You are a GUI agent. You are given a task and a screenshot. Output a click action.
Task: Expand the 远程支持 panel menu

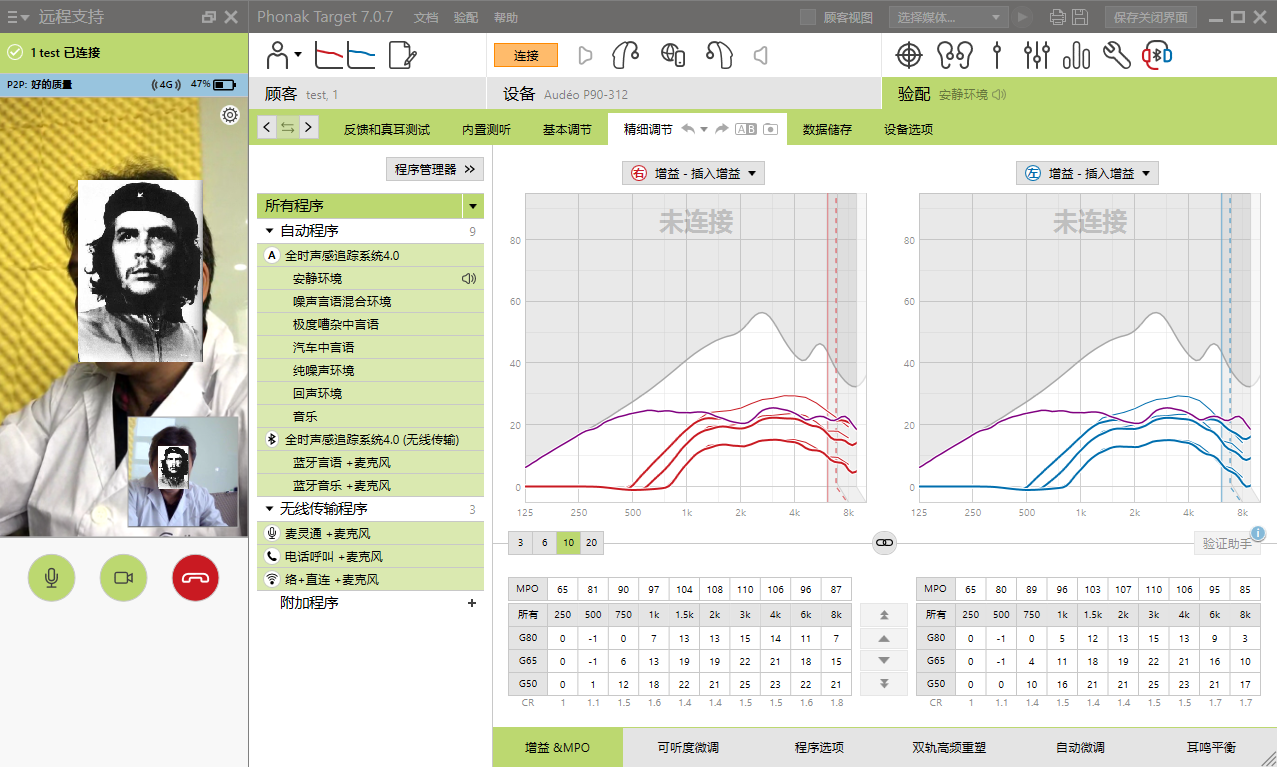[x=18, y=17]
